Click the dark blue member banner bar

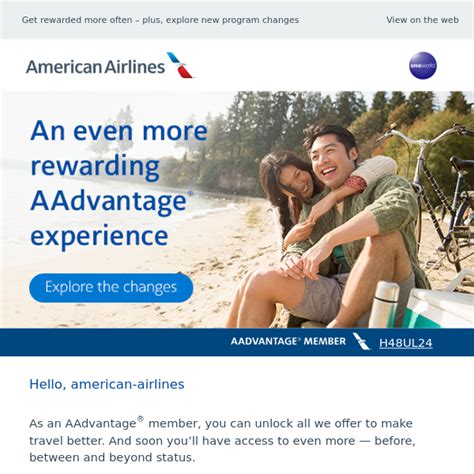(237, 342)
